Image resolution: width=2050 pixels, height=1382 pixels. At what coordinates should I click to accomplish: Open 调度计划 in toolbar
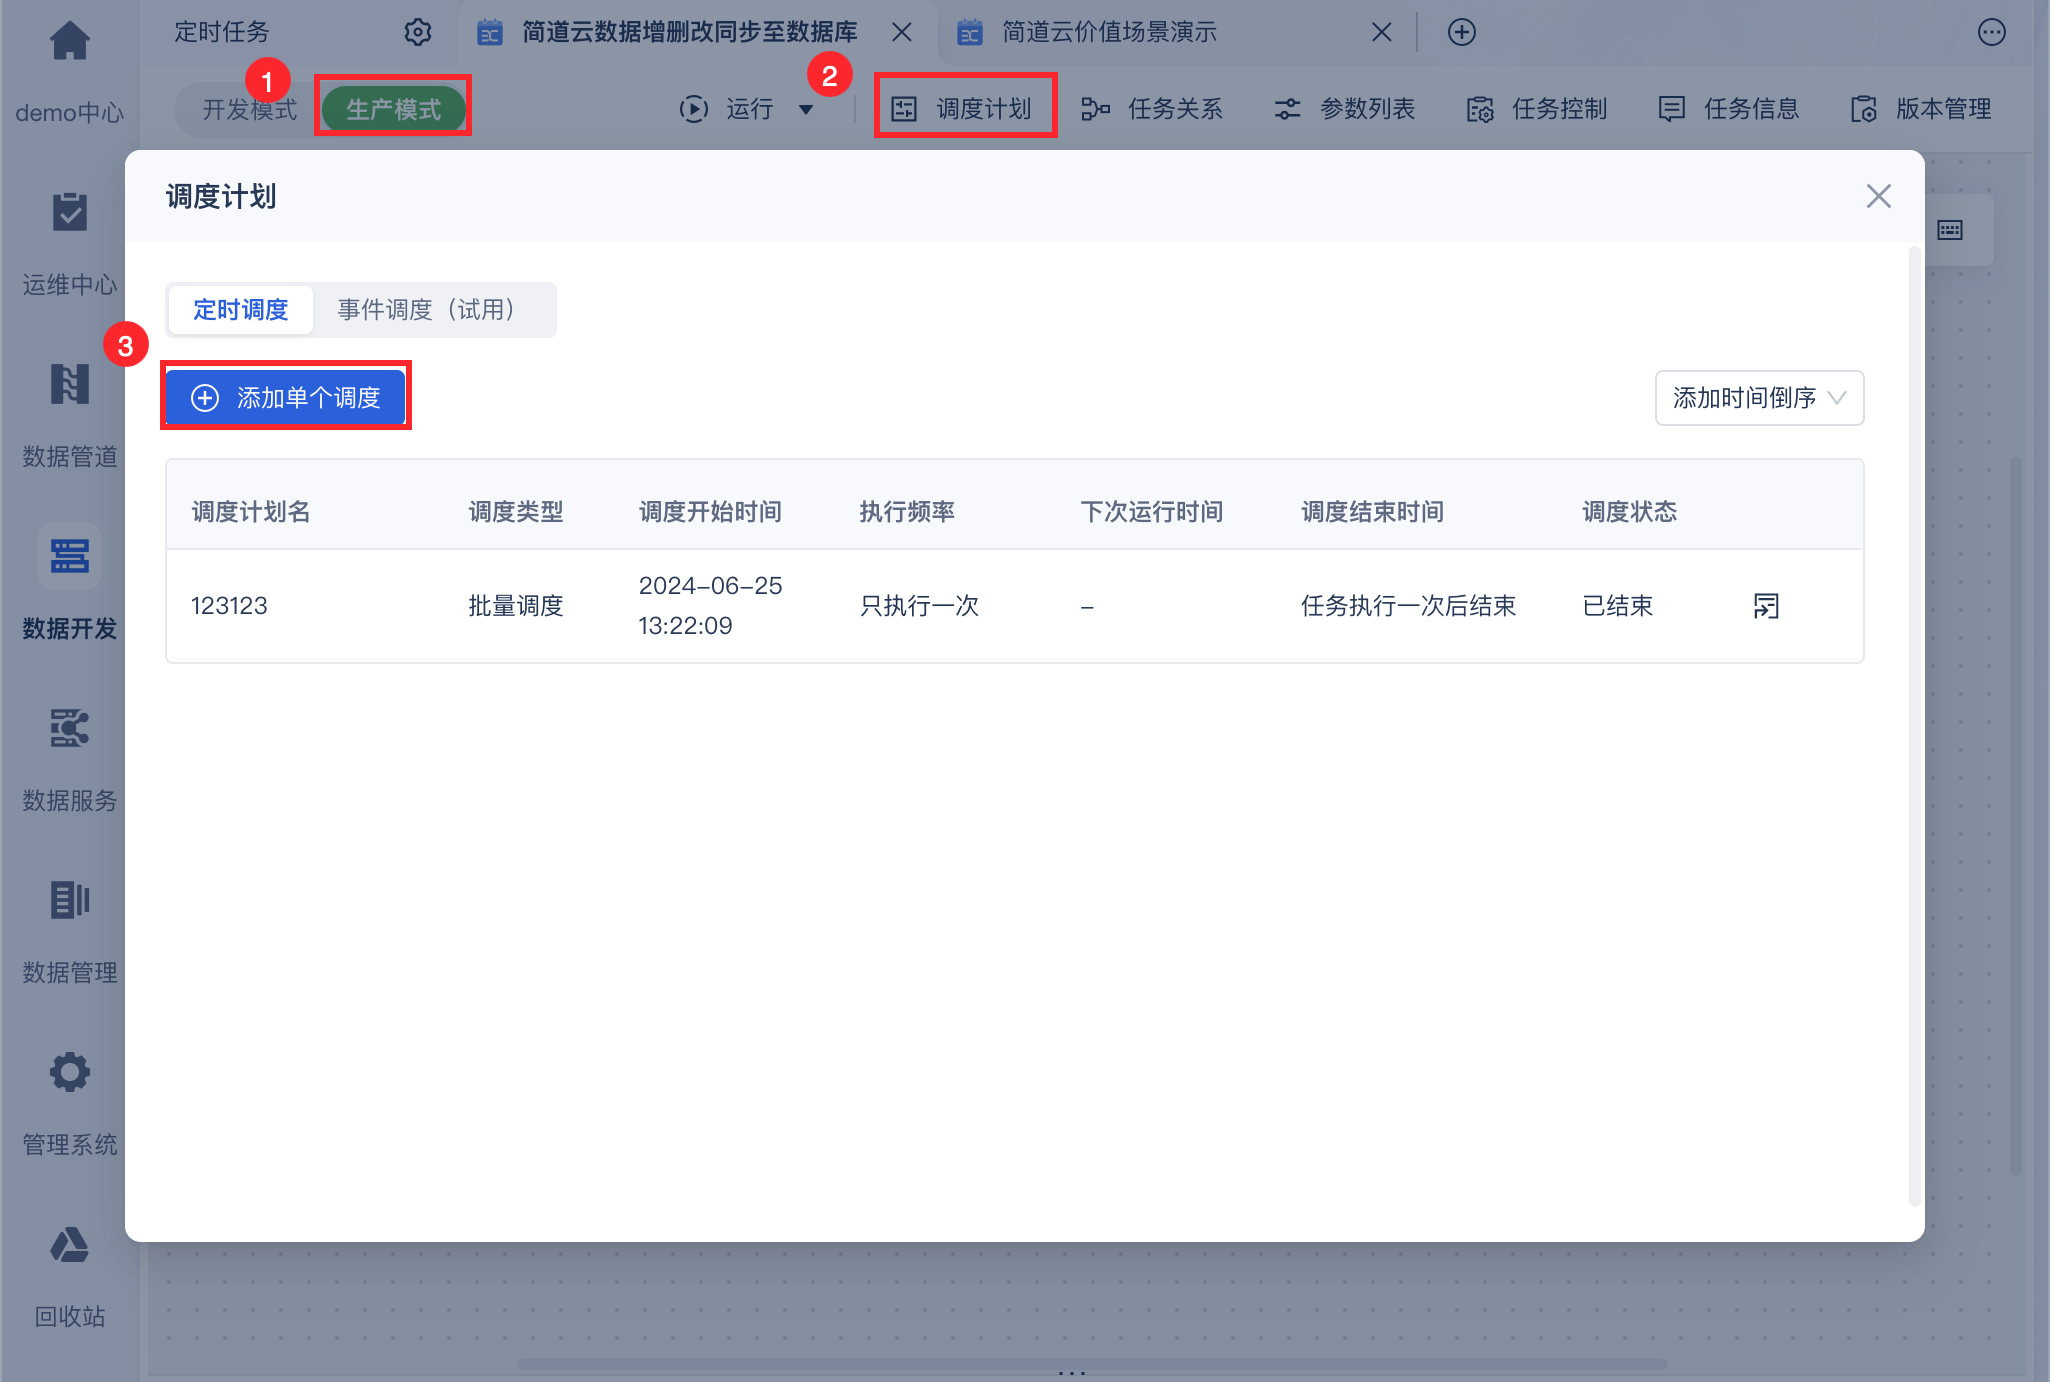pos(962,109)
